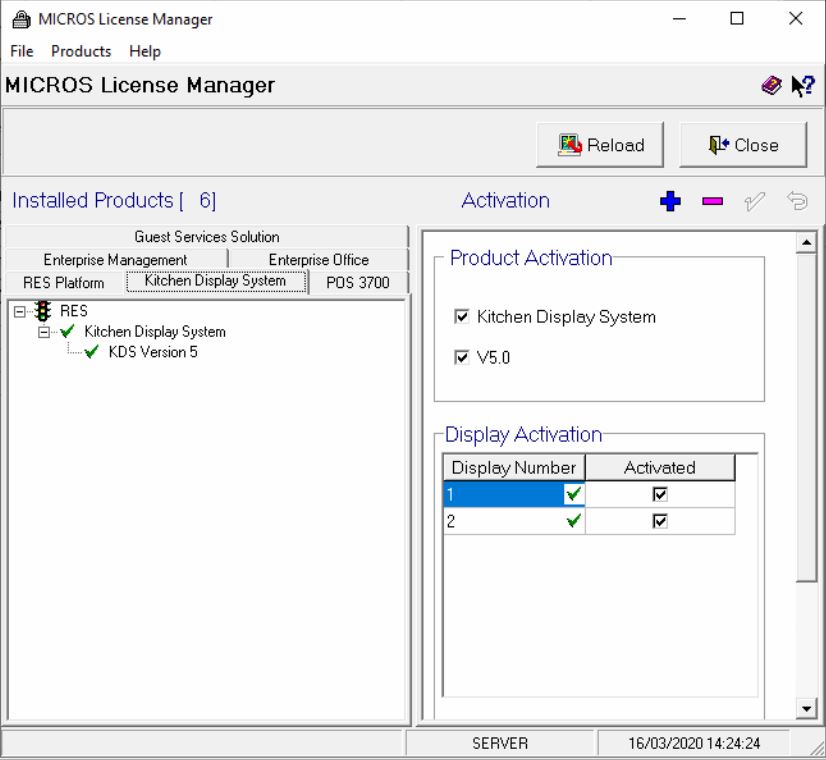Switch to the Enterprise Management tab
The image size is (826, 760).
point(115,260)
